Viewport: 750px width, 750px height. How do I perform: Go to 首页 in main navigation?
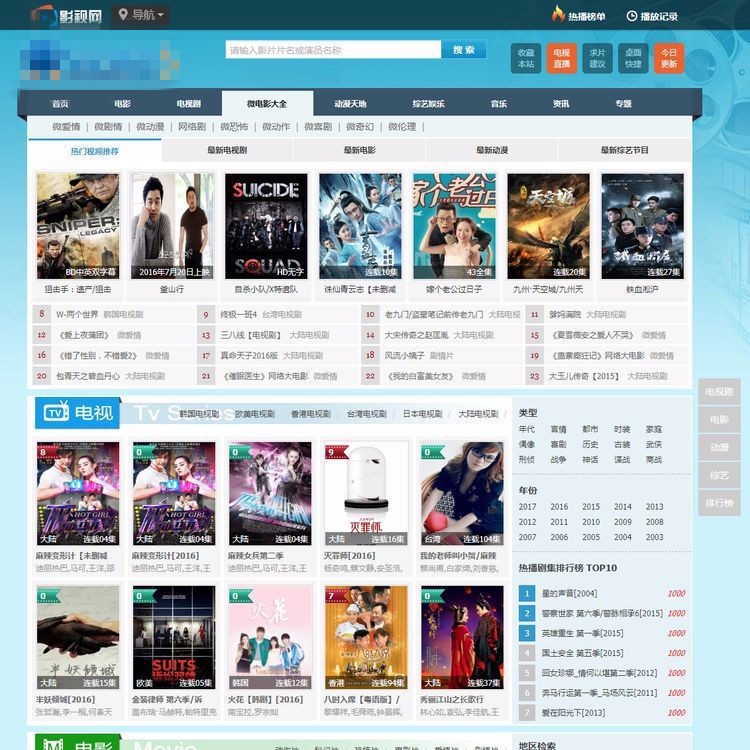pos(60,104)
